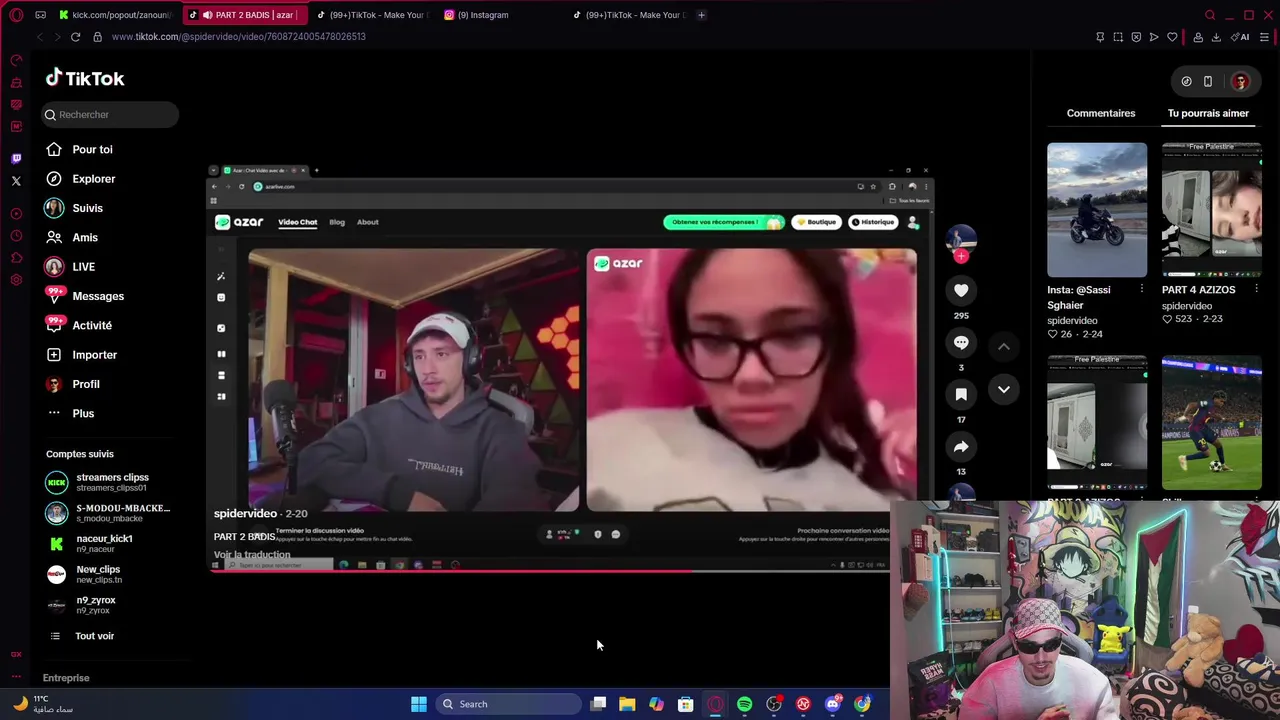This screenshot has width=1280, height=720.
Task: Bookmark the video with the save icon
Action: (x=961, y=394)
